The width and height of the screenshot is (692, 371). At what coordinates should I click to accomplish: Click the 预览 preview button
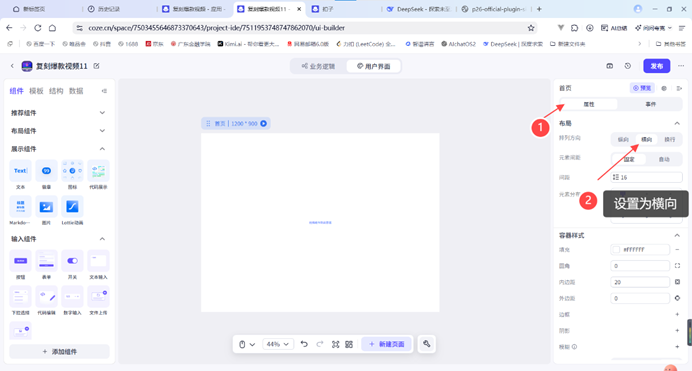coord(642,88)
